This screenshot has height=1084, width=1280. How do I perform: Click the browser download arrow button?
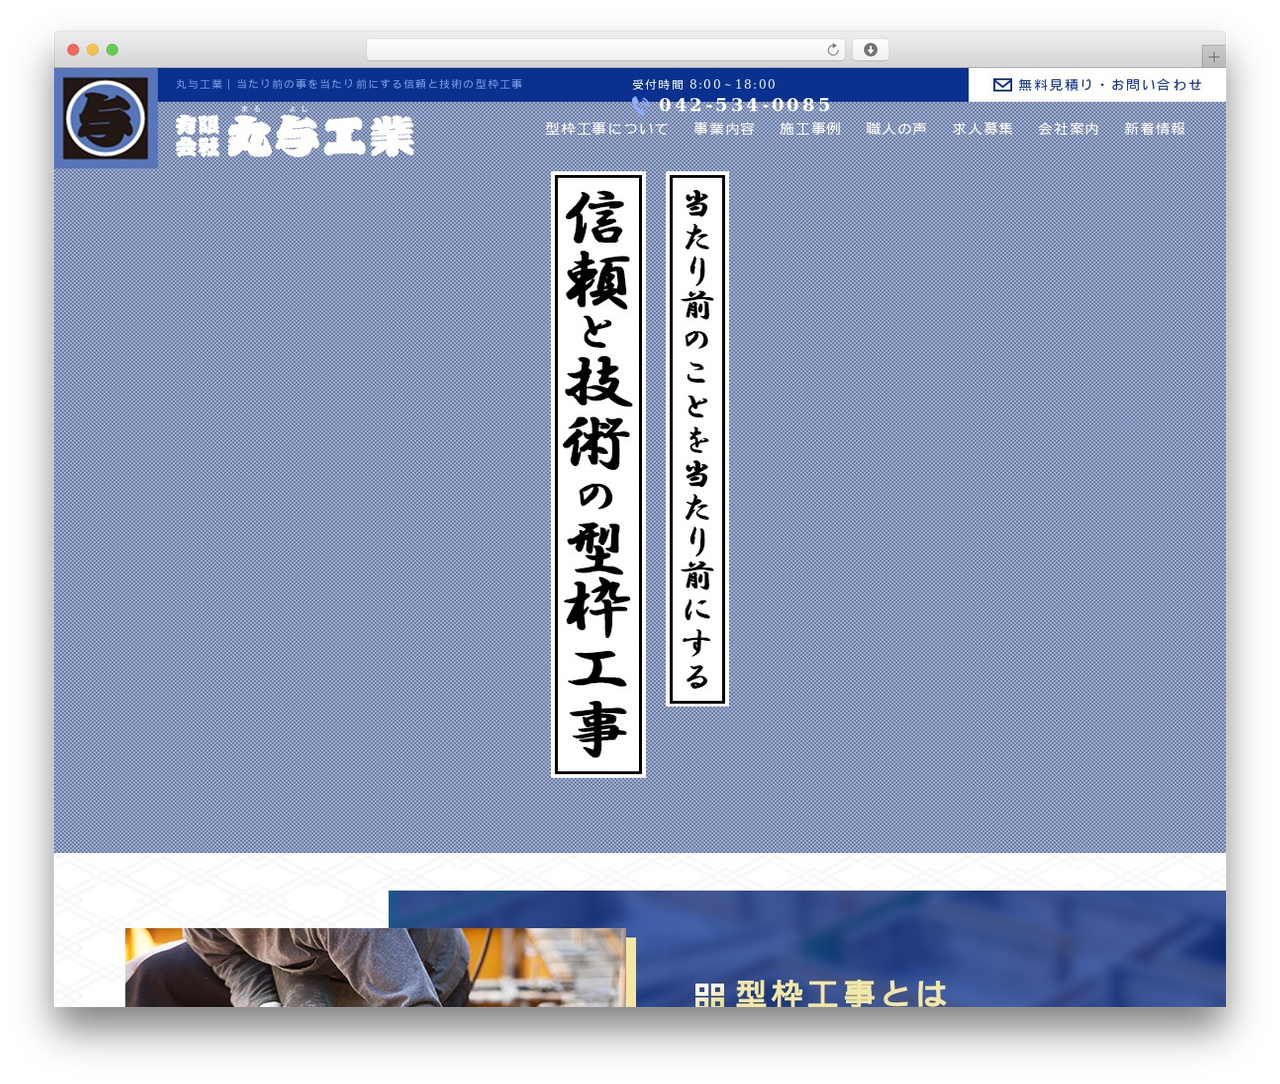pos(871,50)
